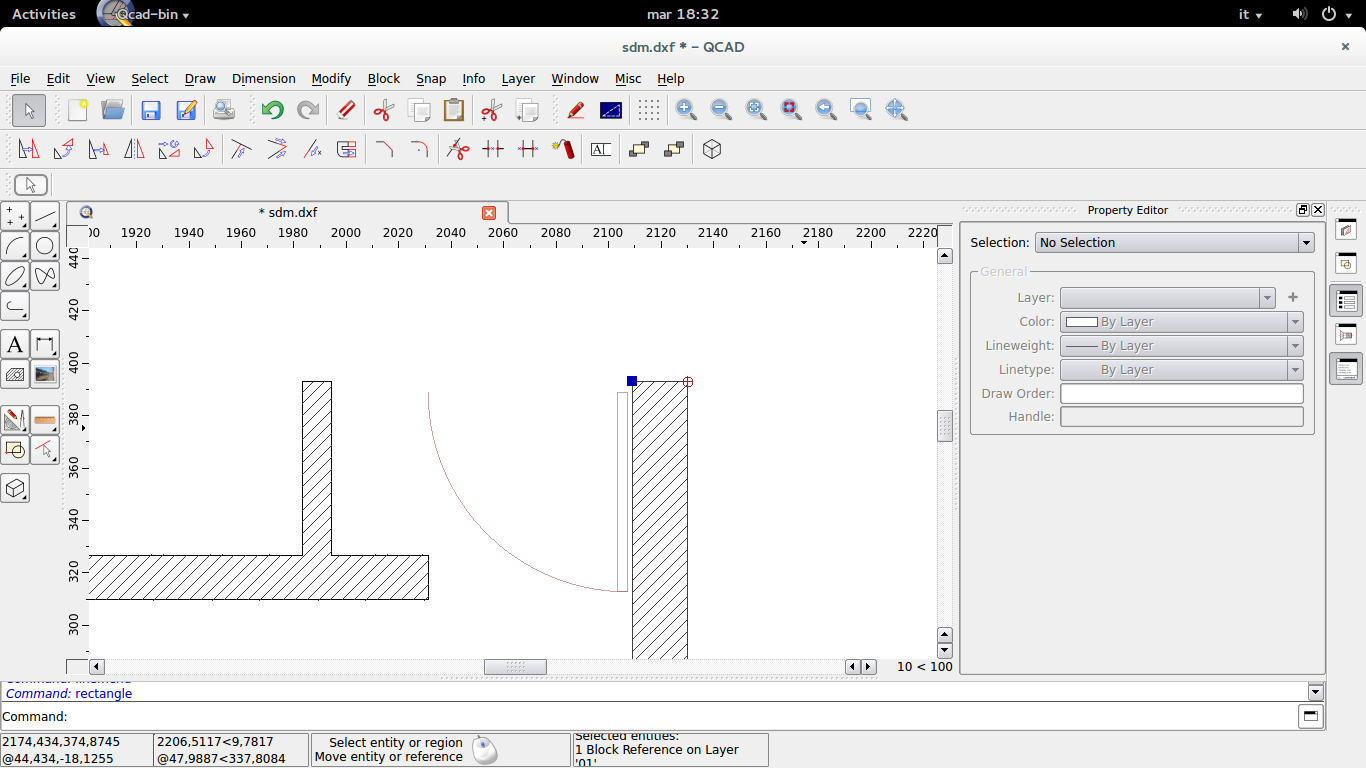The height and width of the screenshot is (768, 1366).
Task: Open the Dimension tools in left toolbox
Action: tap(45, 345)
